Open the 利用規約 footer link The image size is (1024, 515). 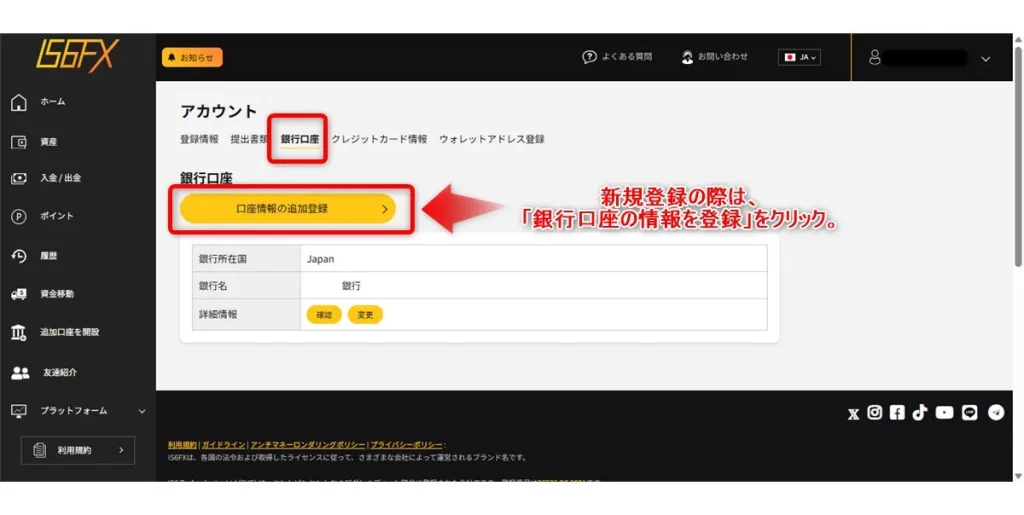[182, 445]
